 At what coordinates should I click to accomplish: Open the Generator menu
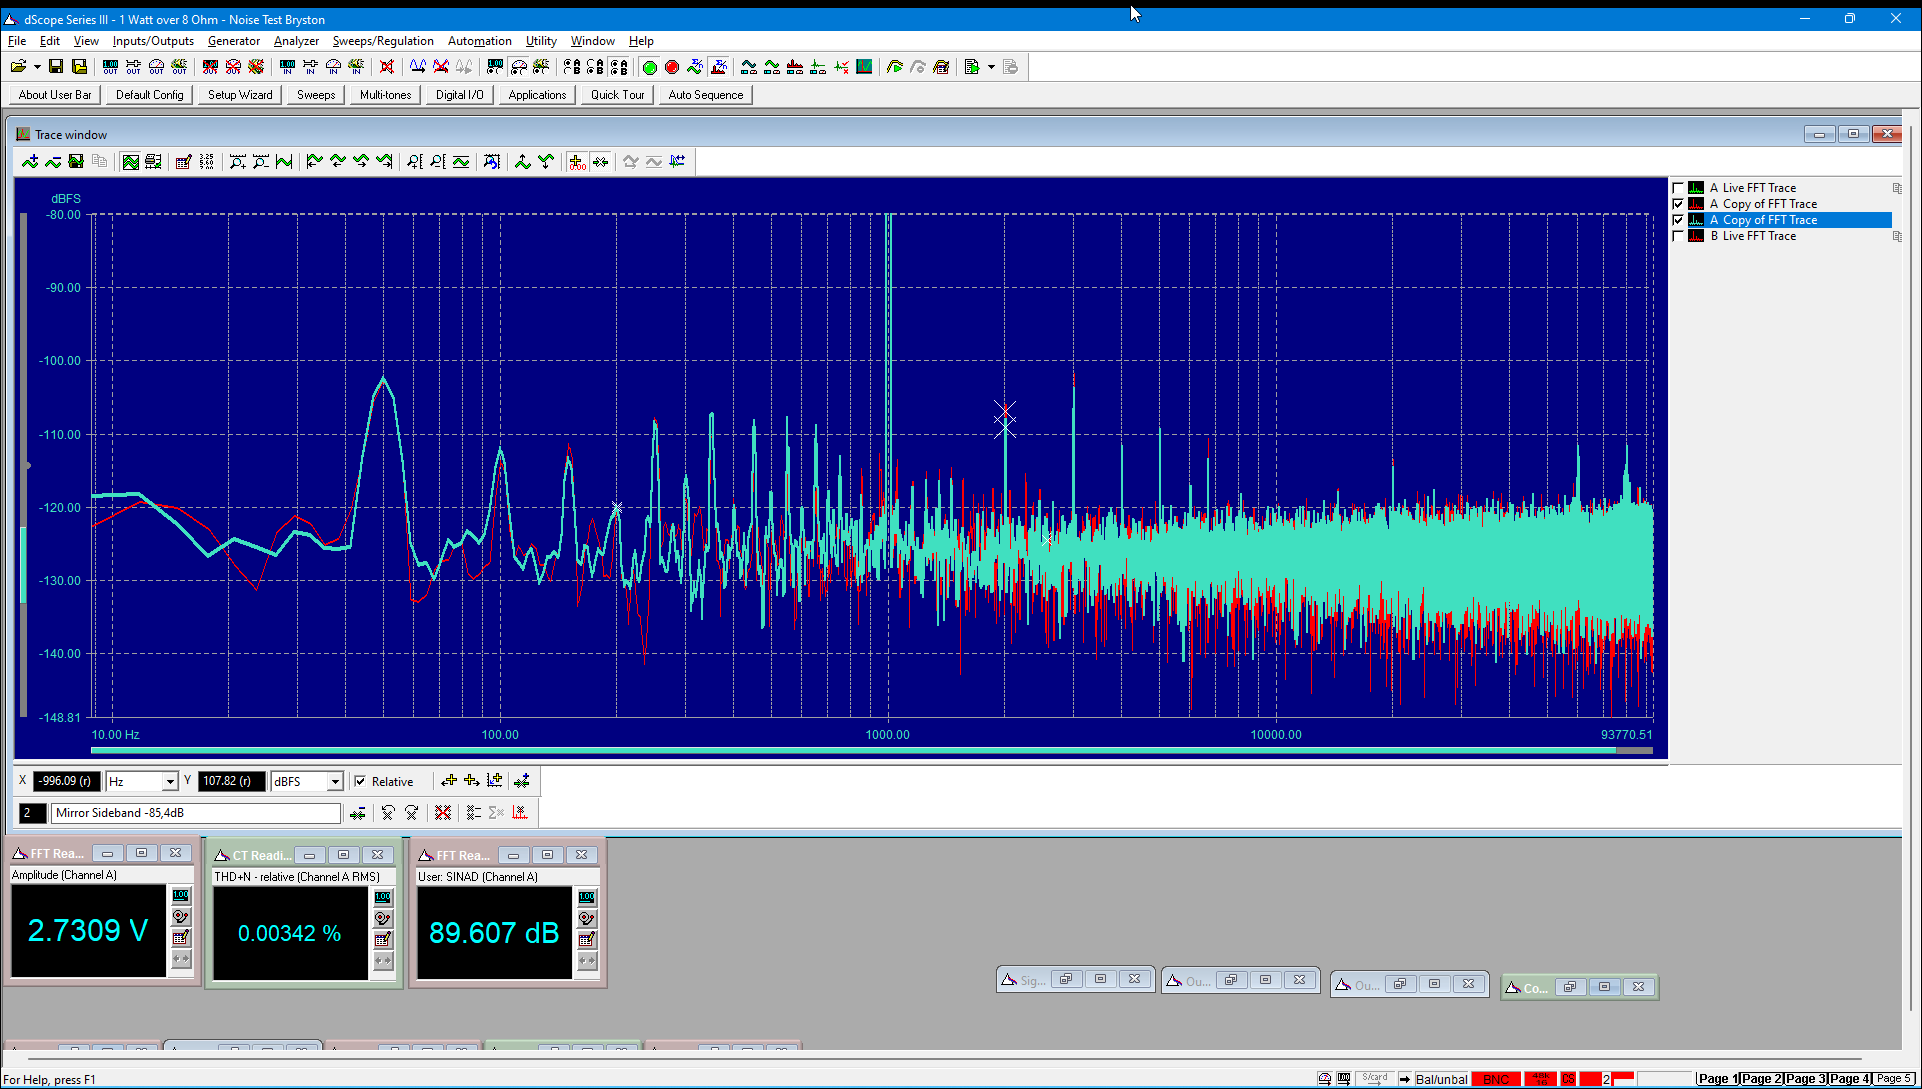pyautogui.click(x=234, y=41)
